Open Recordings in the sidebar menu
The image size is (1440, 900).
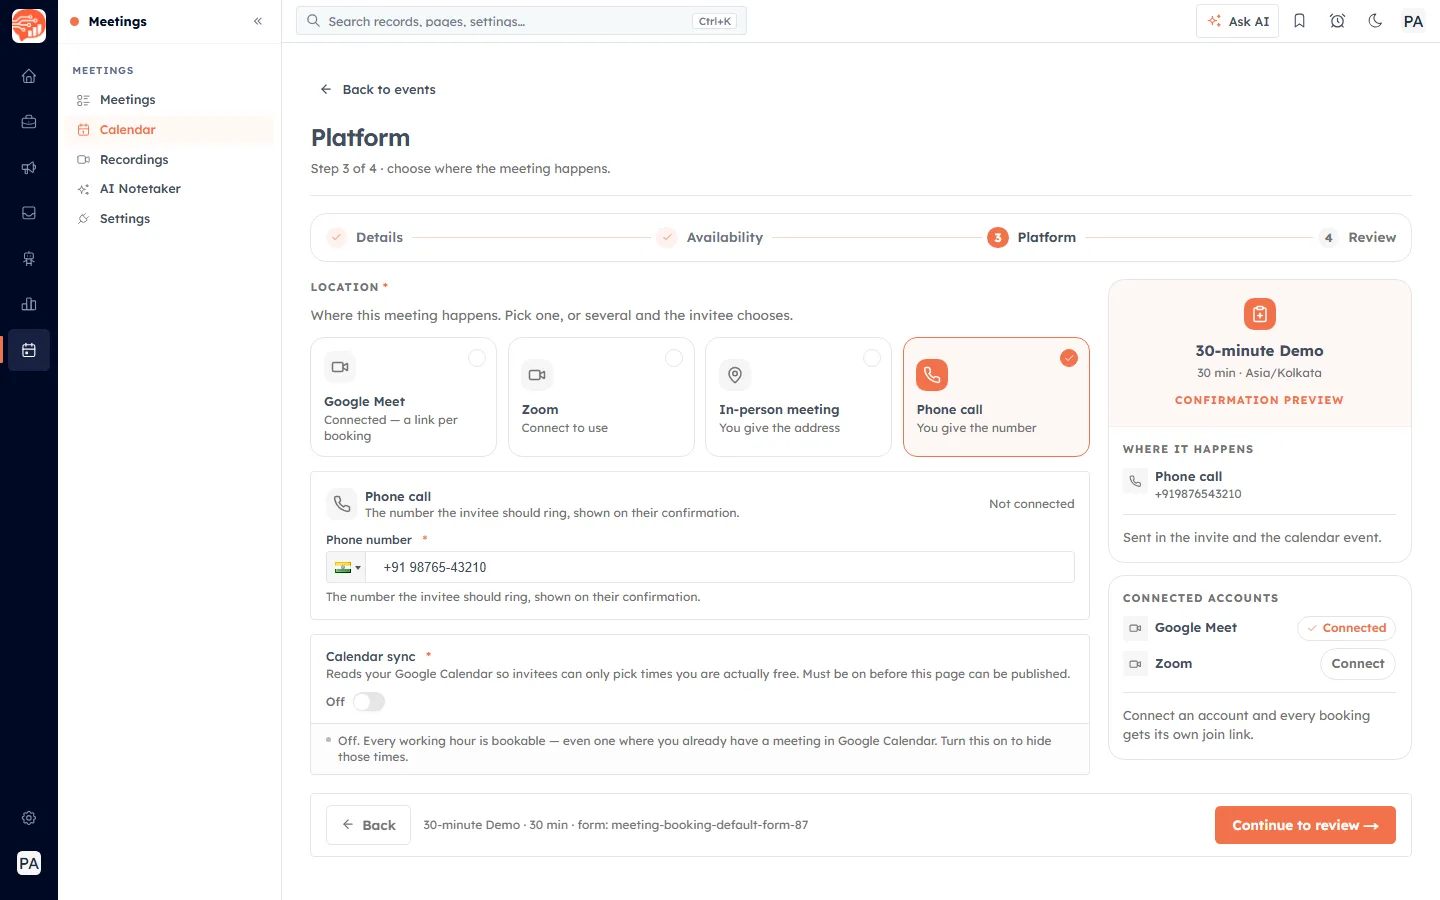[x=169, y=160]
